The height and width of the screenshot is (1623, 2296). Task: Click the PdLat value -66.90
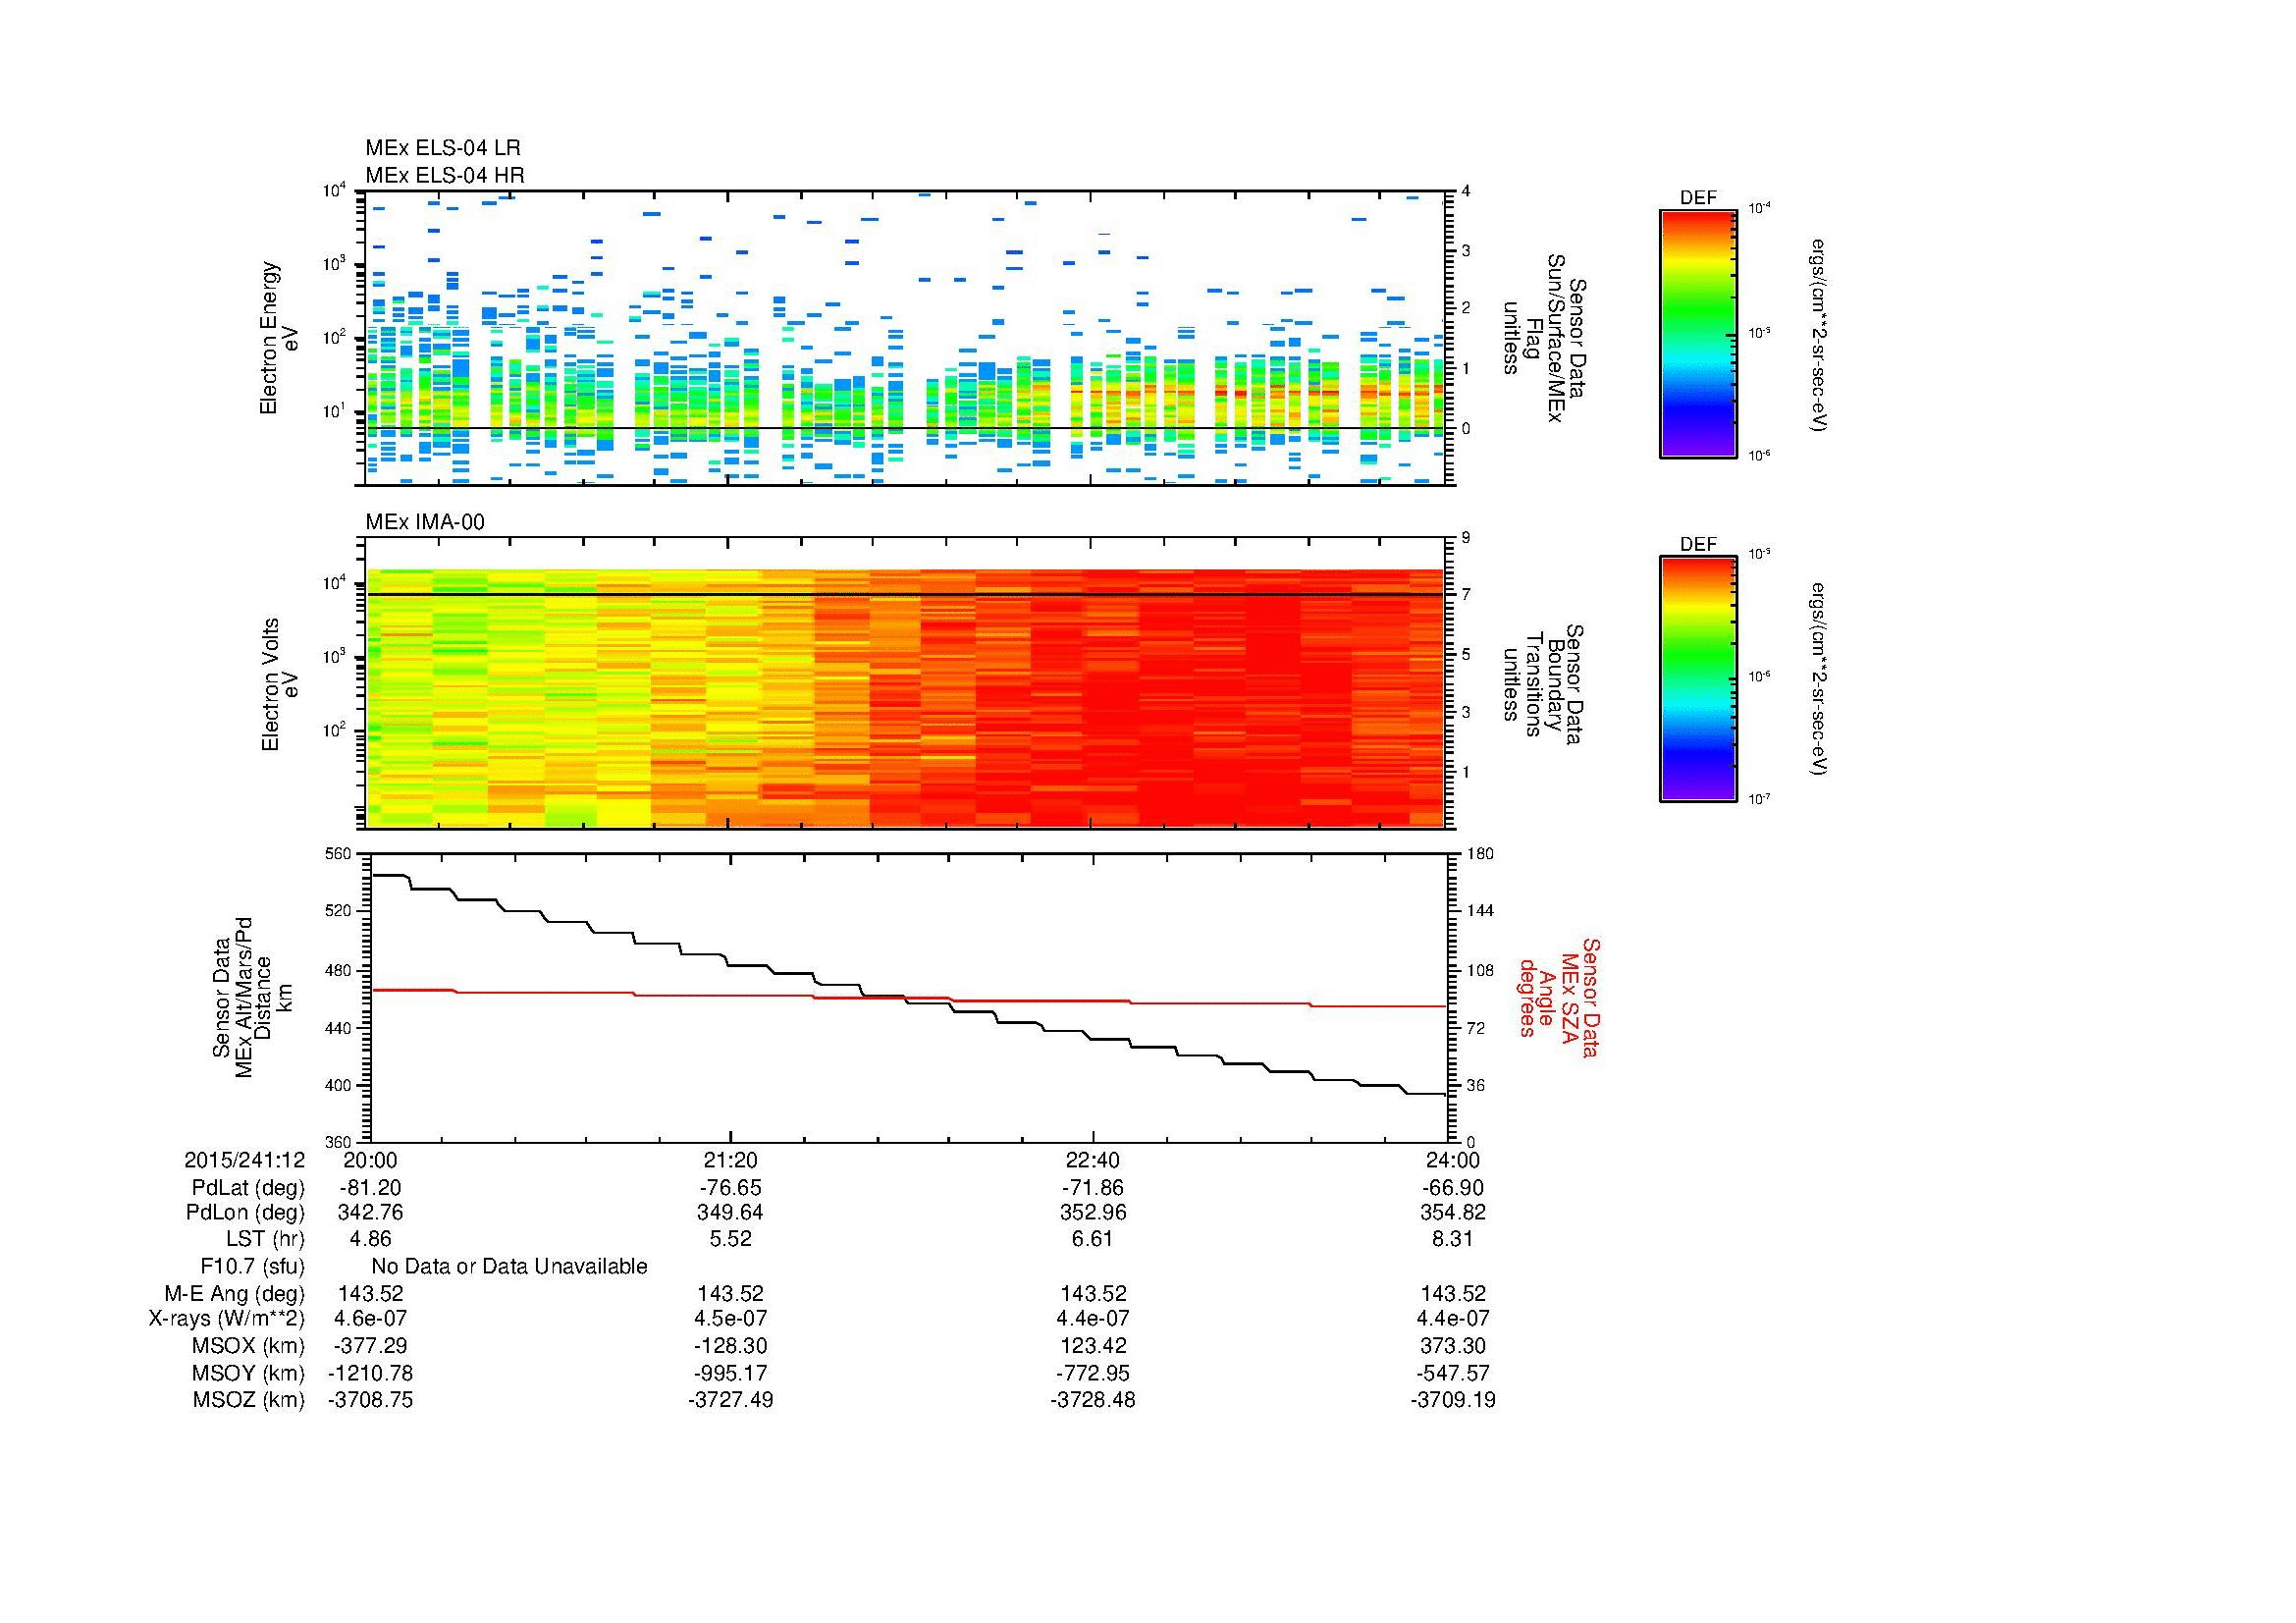(x=1453, y=1188)
